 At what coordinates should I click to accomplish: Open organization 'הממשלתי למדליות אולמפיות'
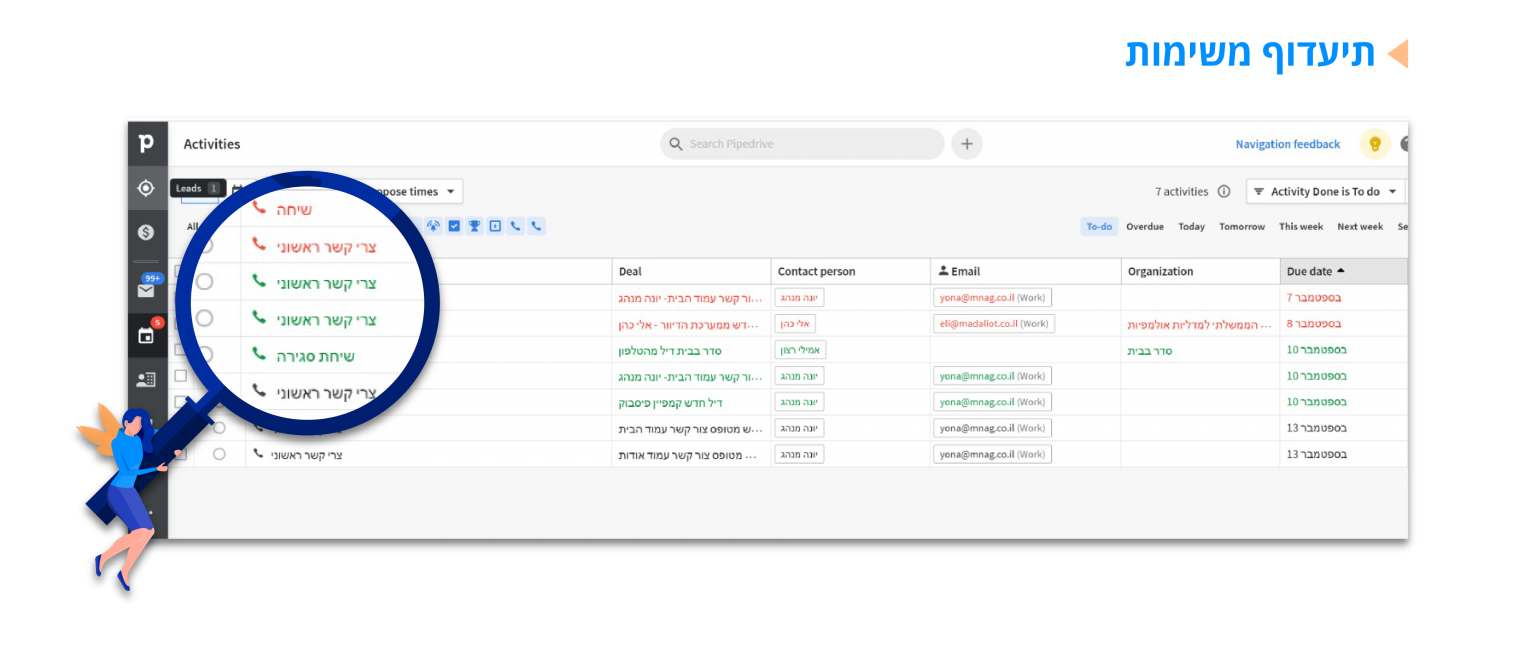1200,324
